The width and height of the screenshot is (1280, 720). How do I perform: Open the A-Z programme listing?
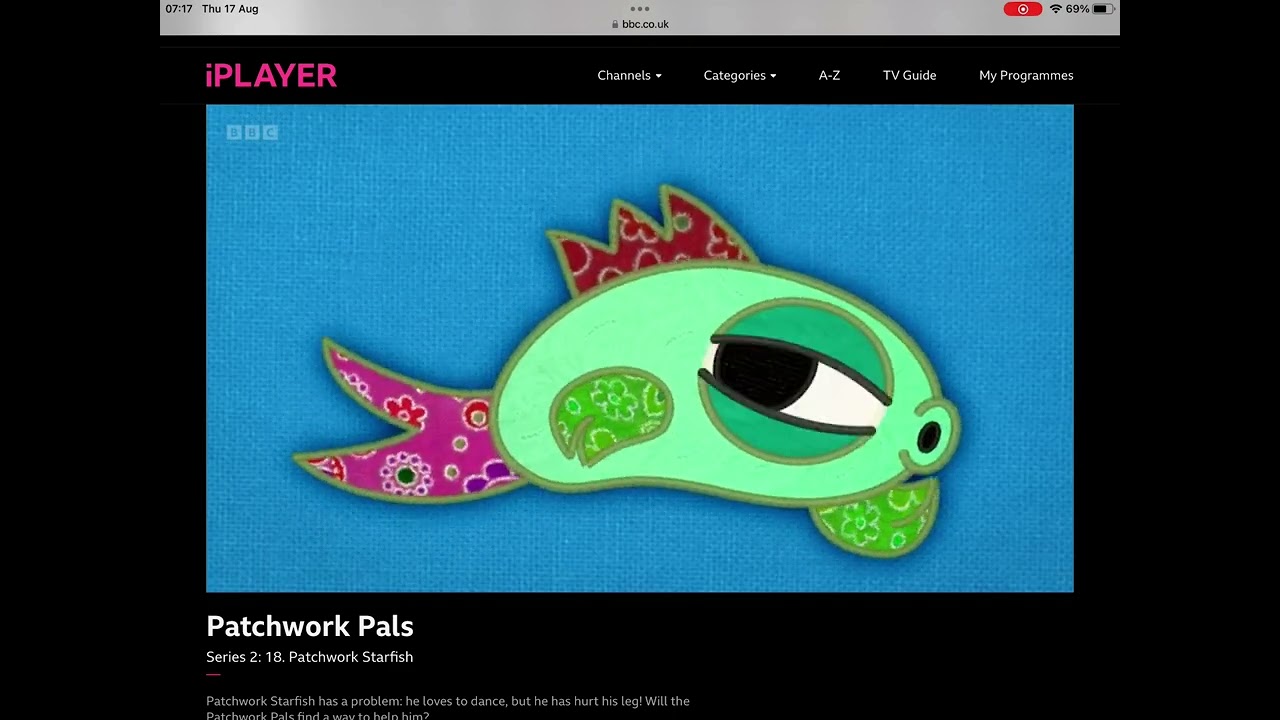coord(829,76)
